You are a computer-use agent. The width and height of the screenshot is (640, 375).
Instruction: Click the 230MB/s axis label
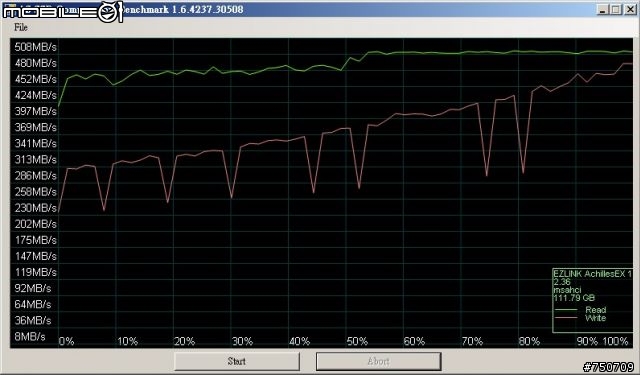(x=36, y=208)
